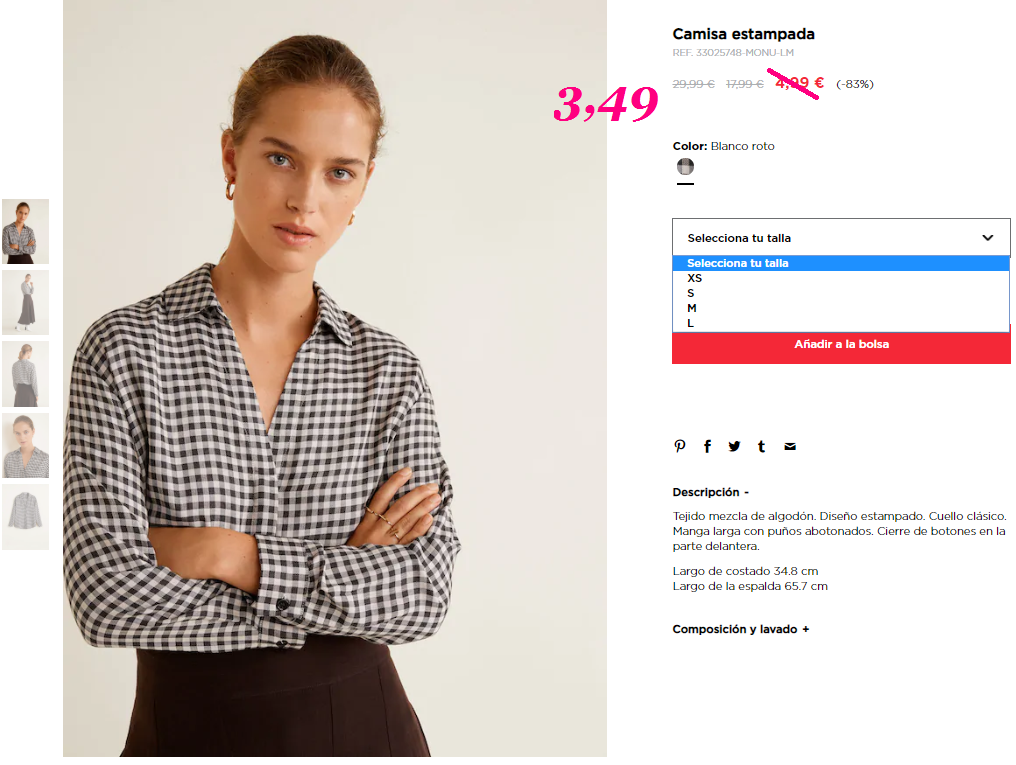Select highlighted Selecciona tu talla option
The height and width of the screenshot is (765, 1016).
(841, 263)
